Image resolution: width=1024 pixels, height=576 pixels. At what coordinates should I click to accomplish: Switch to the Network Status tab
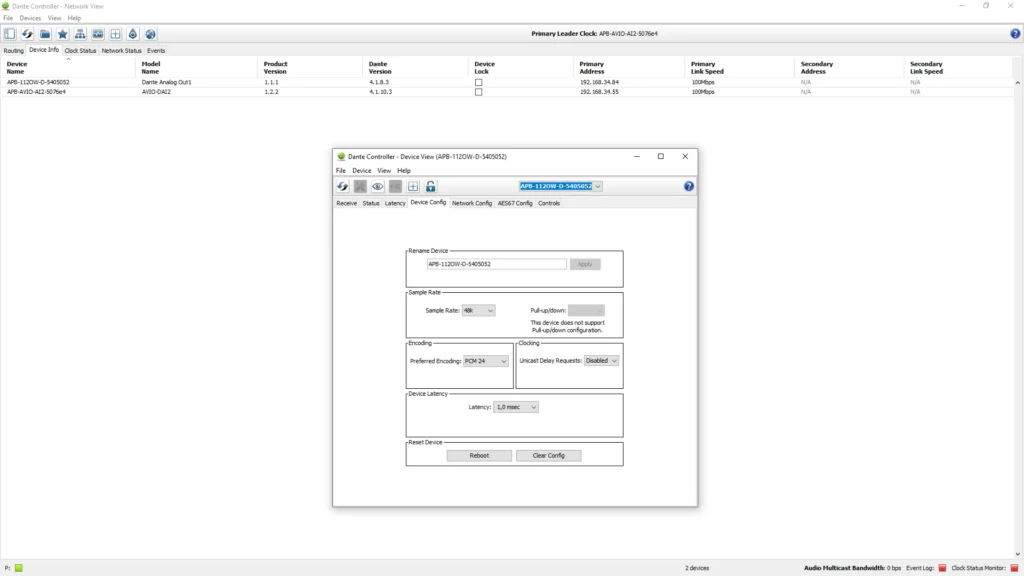121,51
